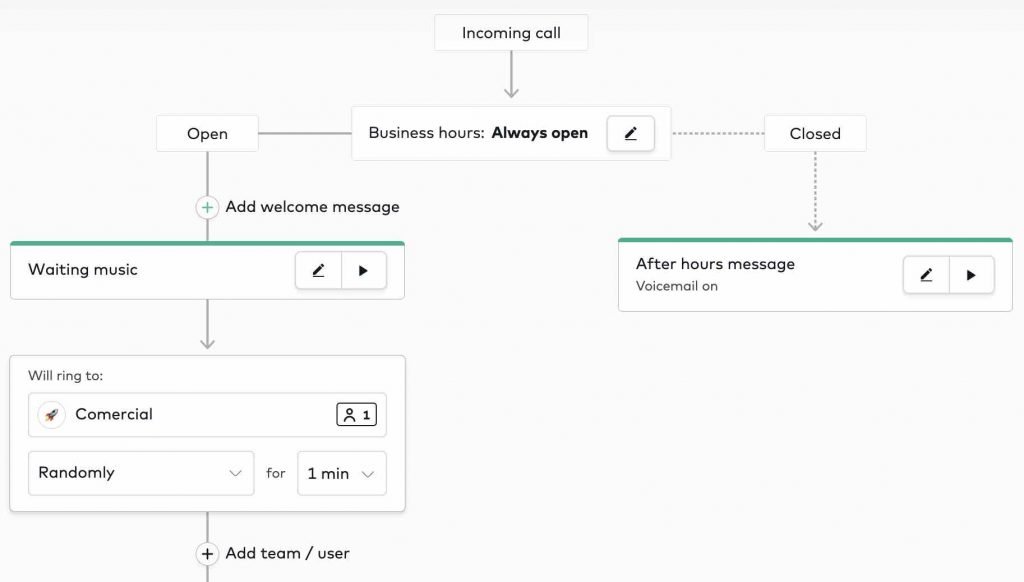This screenshot has width=1024, height=582.
Task: Click Add welcome message
Action: (313, 207)
